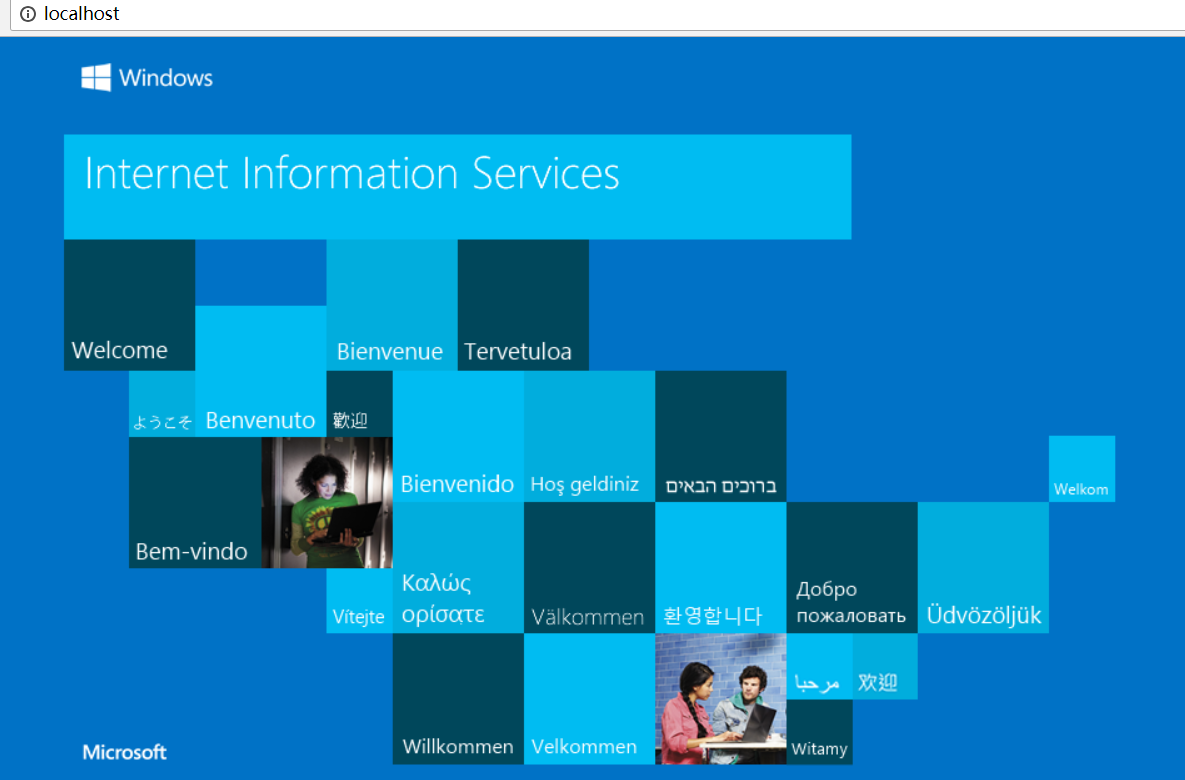
Task: Click the Internet Information Services banner
Action: tap(458, 187)
